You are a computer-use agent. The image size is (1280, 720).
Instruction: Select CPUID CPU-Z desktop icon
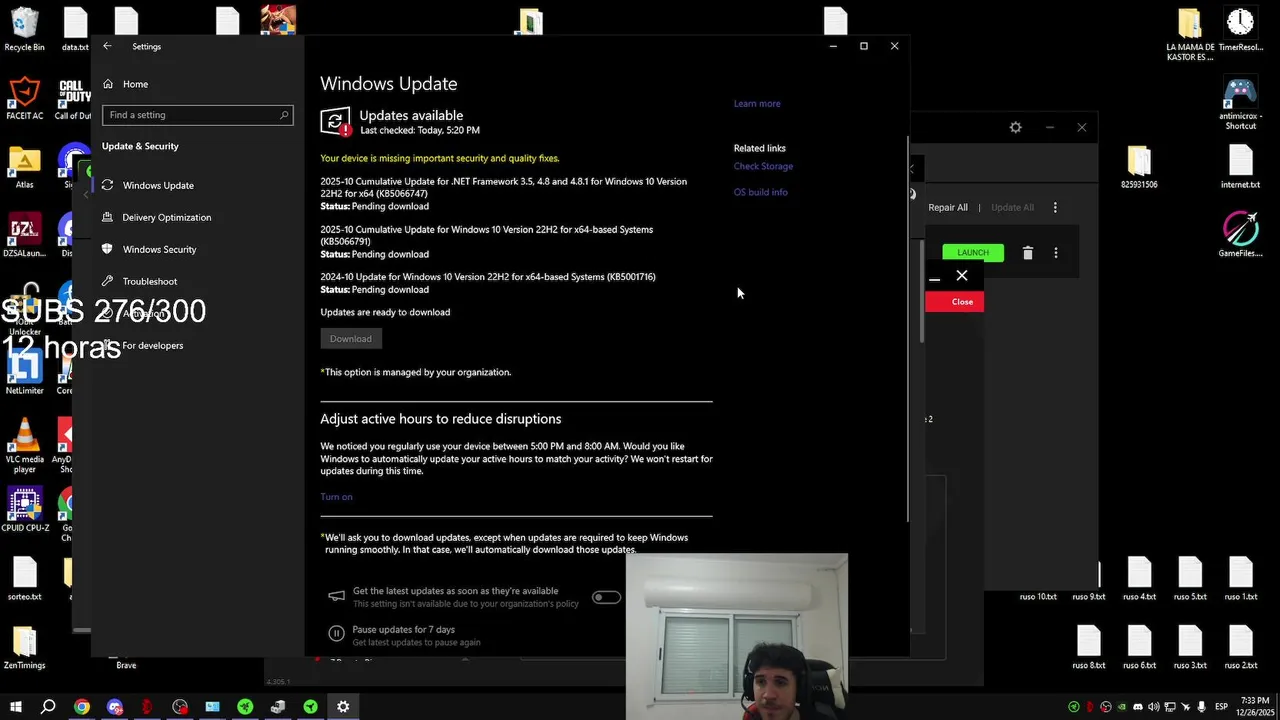pyautogui.click(x=24, y=510)
